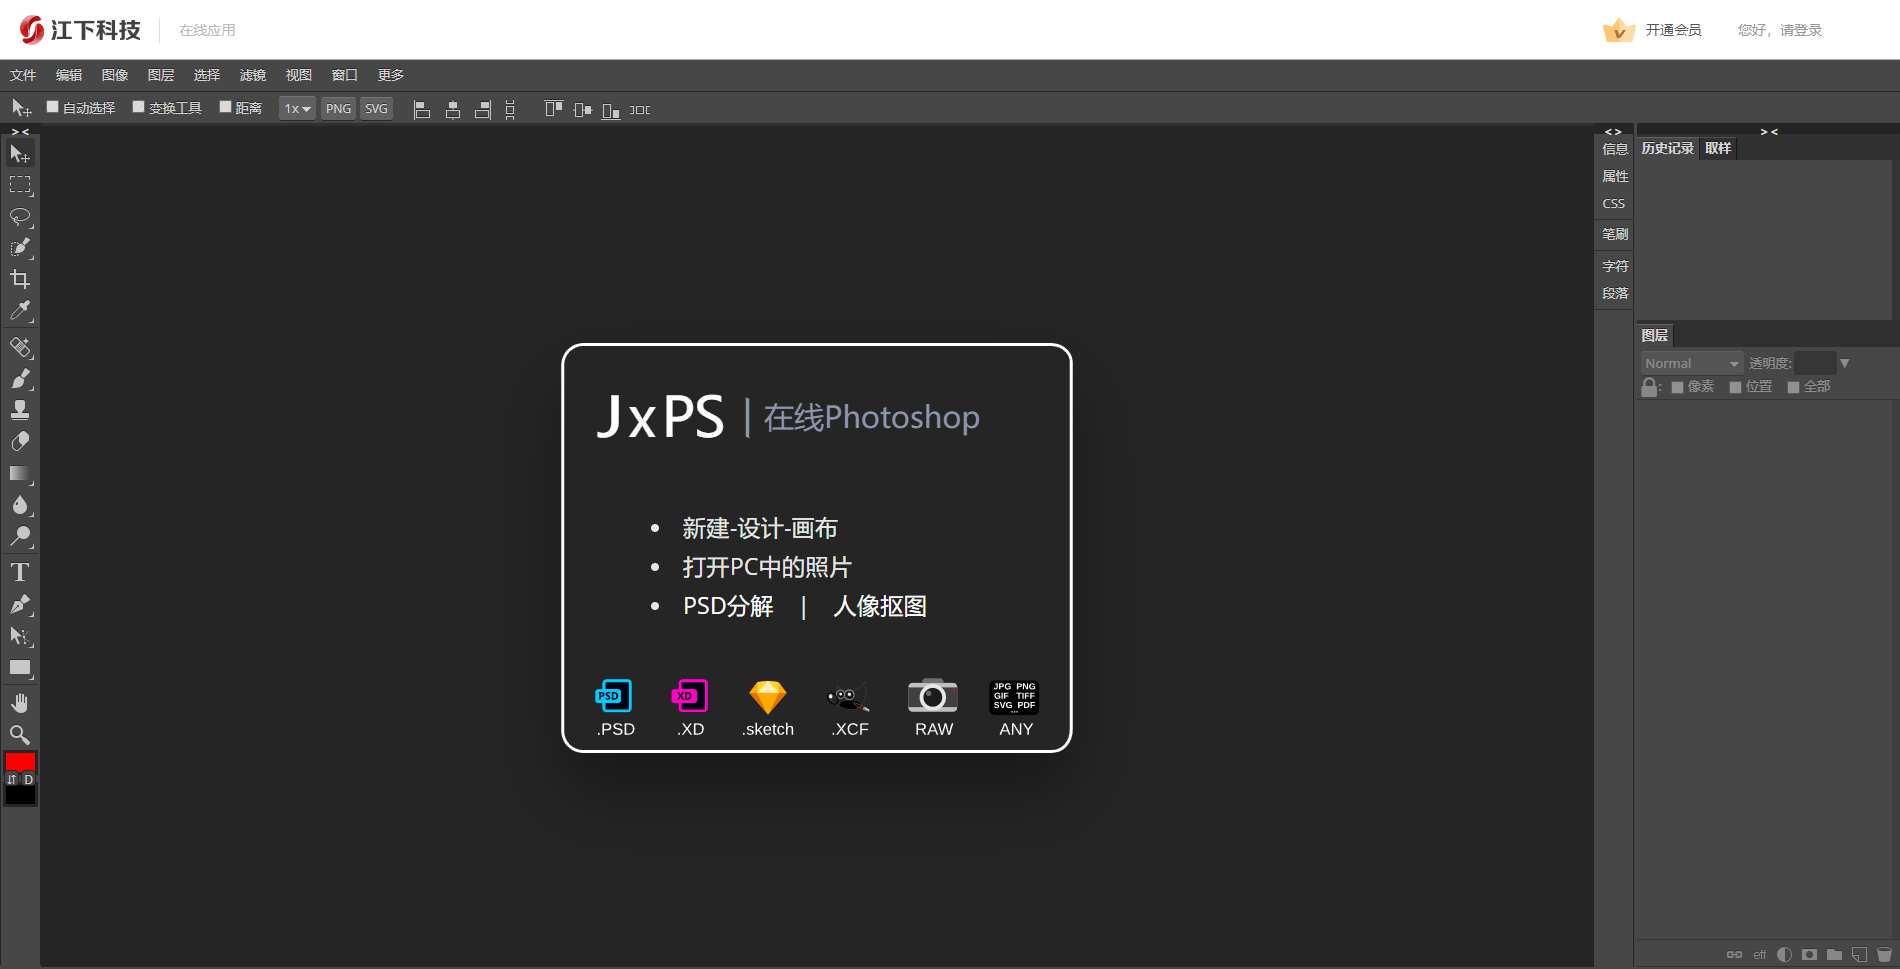Viewport: 1900px width, 969px height.
Task: Click the new folder icon in layers panel
Action: [x=1834, y=955]
